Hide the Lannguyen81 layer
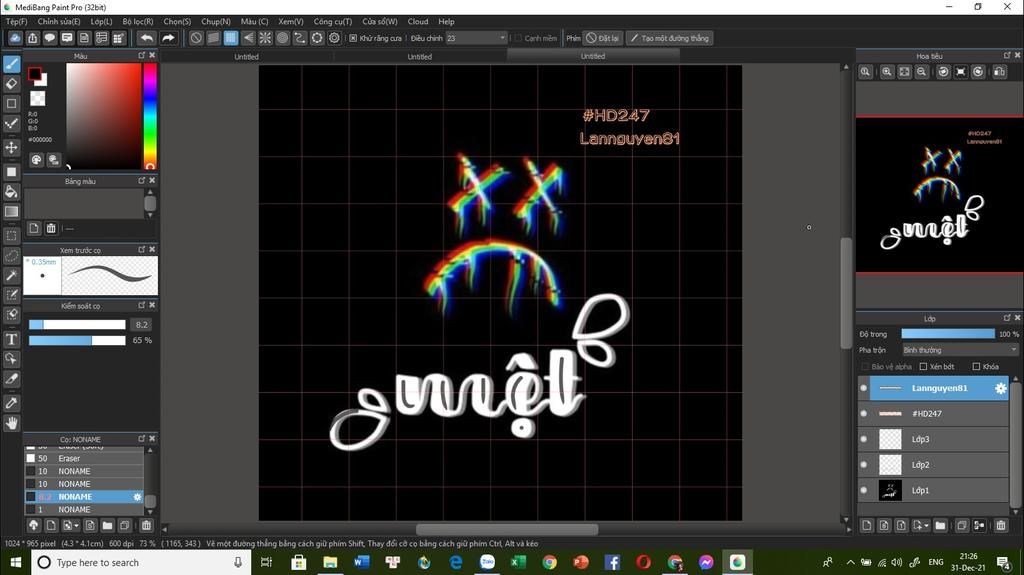Screen dimensions: 1024x575 click(864, 388)
